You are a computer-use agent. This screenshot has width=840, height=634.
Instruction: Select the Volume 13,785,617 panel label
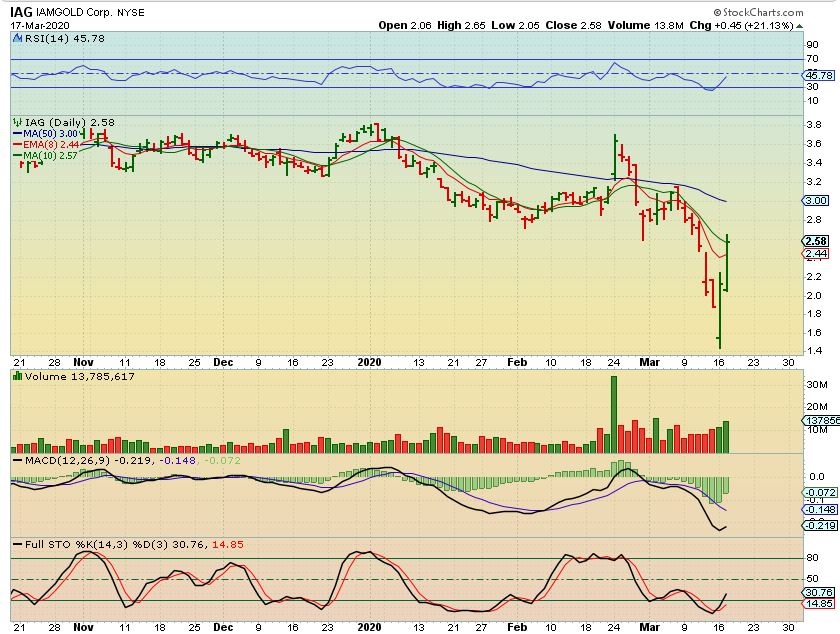click(x=80, y=376)
